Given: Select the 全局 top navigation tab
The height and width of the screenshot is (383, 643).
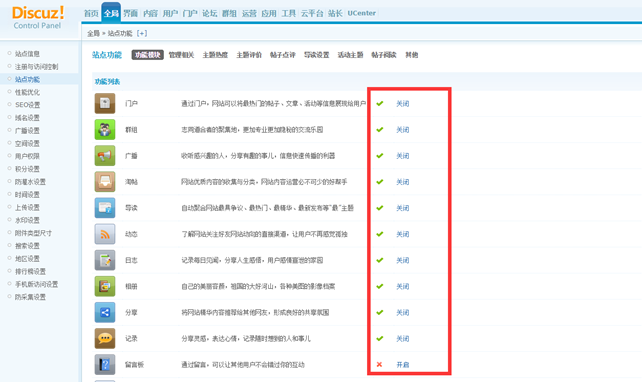Looking at the screenshot, I should pyautogui.click(x=111, y=13).
